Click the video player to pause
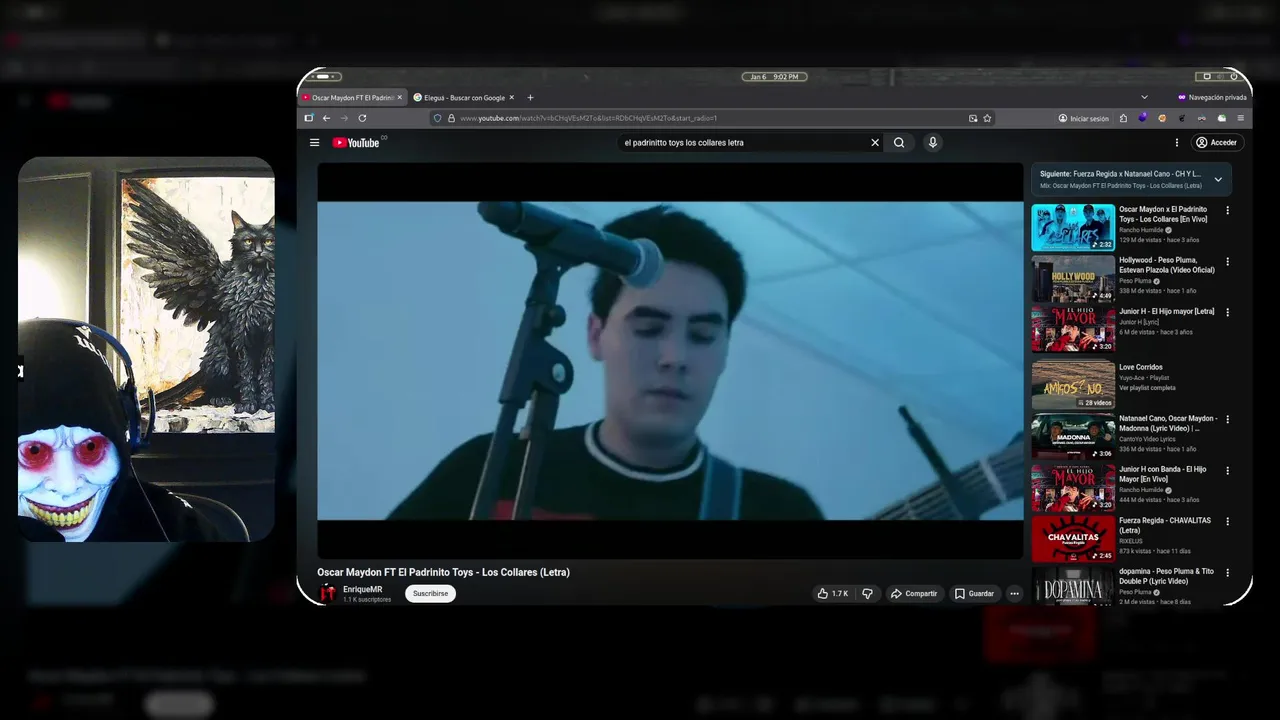Image resolution: width=1280 pixels, height=720 pixels. pyautogui.click(x=670, y=360)
